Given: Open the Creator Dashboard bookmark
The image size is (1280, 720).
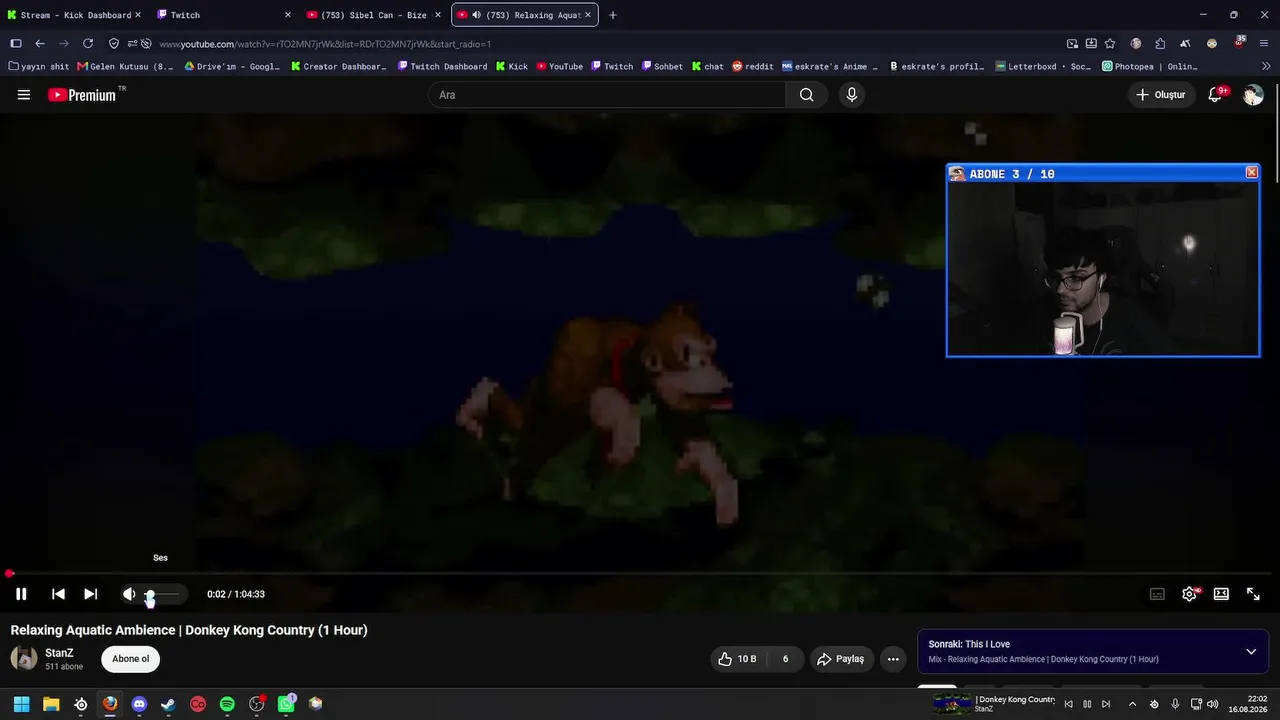Looking at the screenshot, I should (x=339, y=67).
